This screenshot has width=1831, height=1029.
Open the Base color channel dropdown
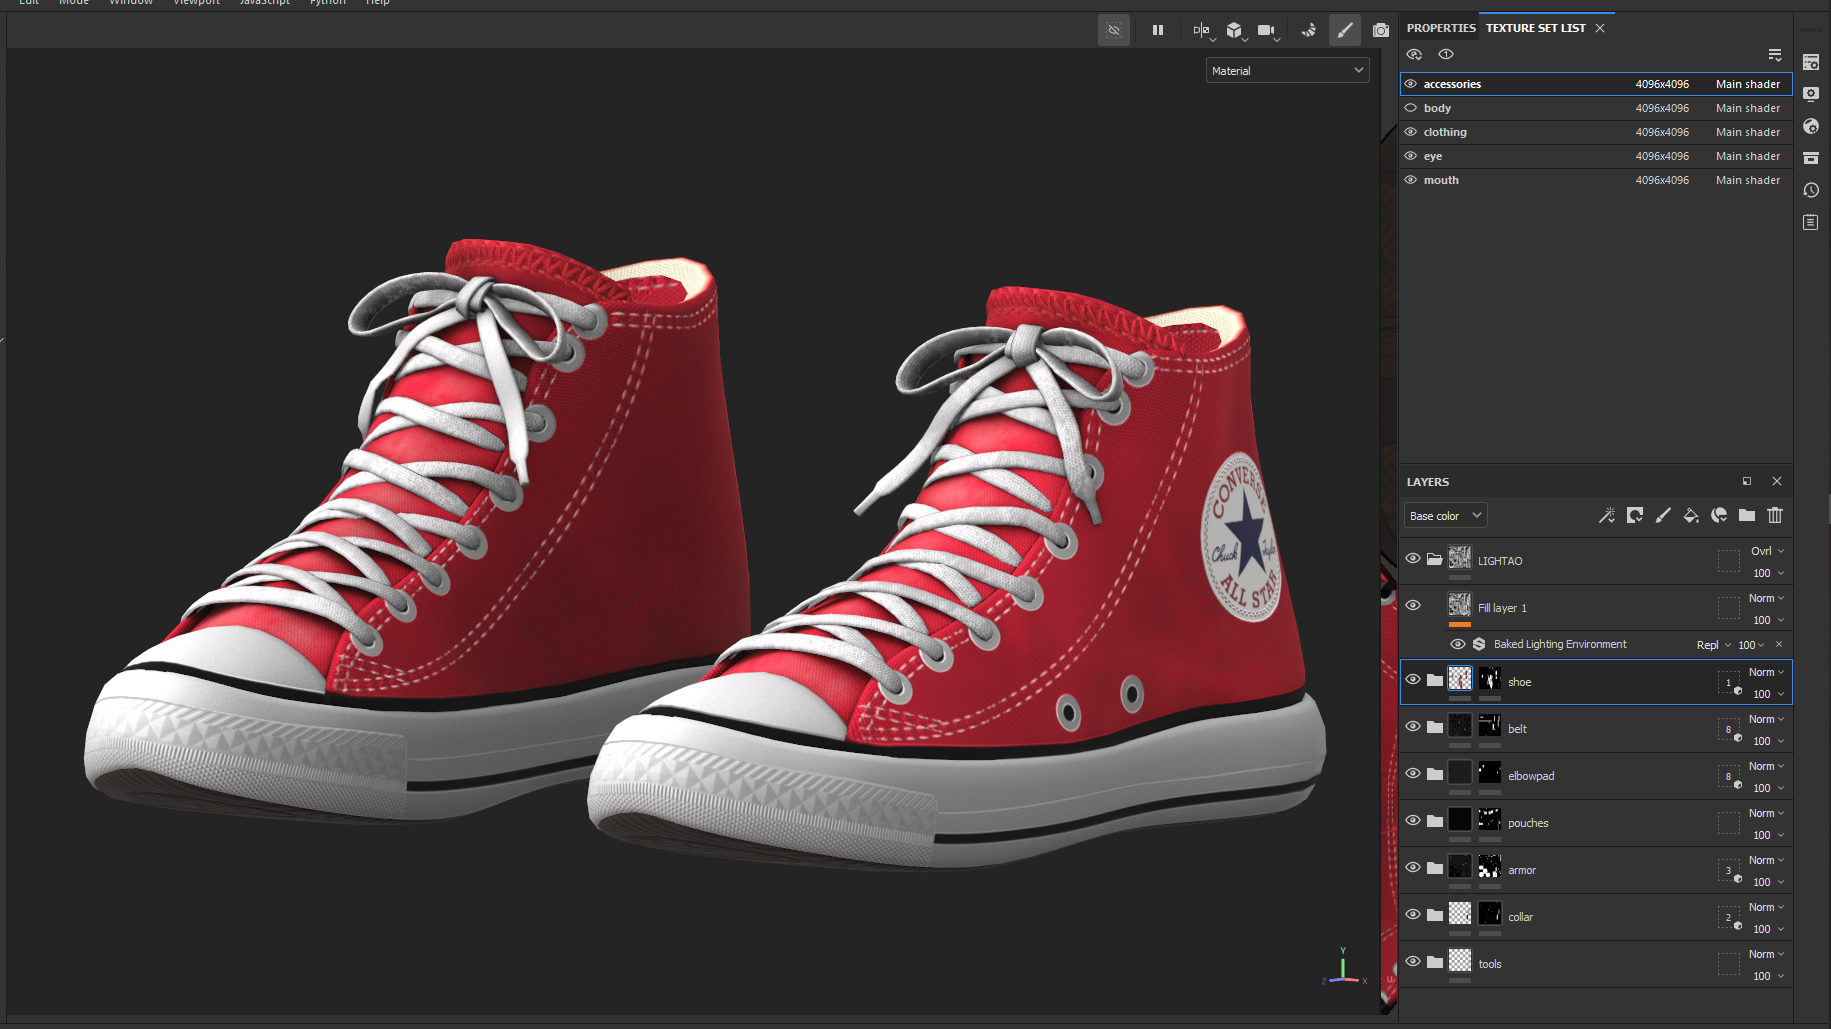1444,516
